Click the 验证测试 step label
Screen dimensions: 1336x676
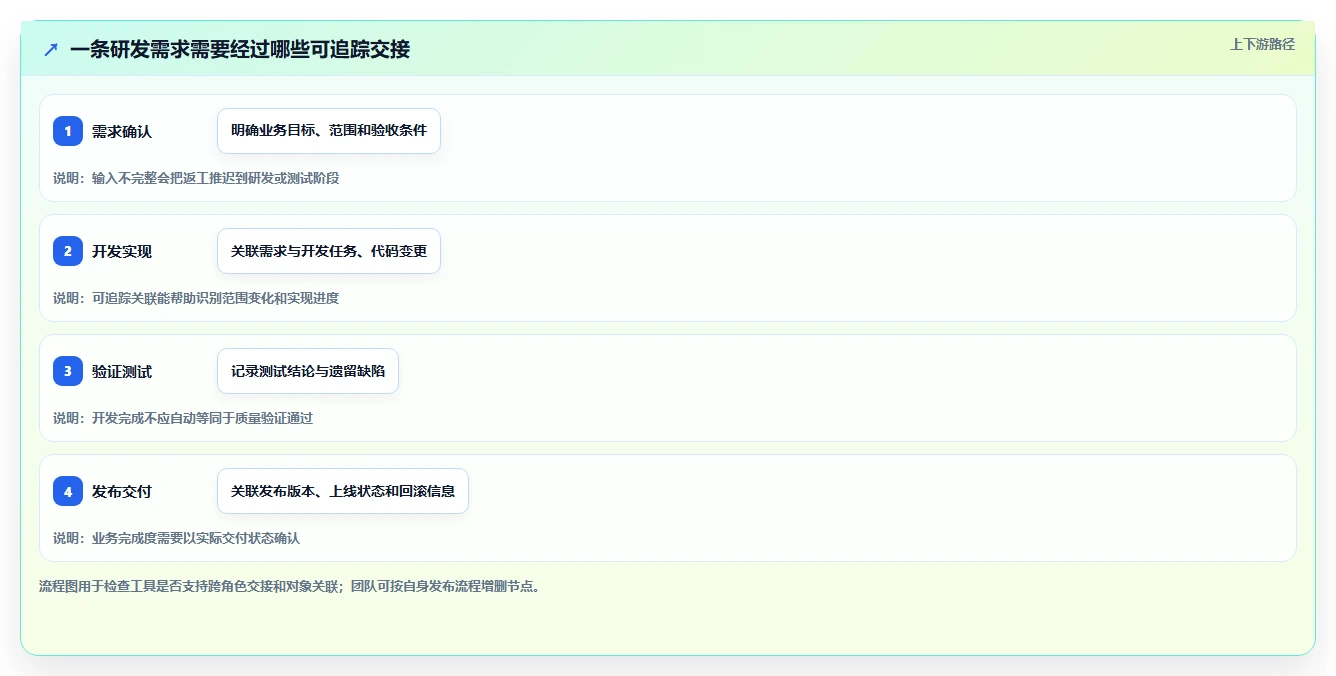[x=122, y=371]
